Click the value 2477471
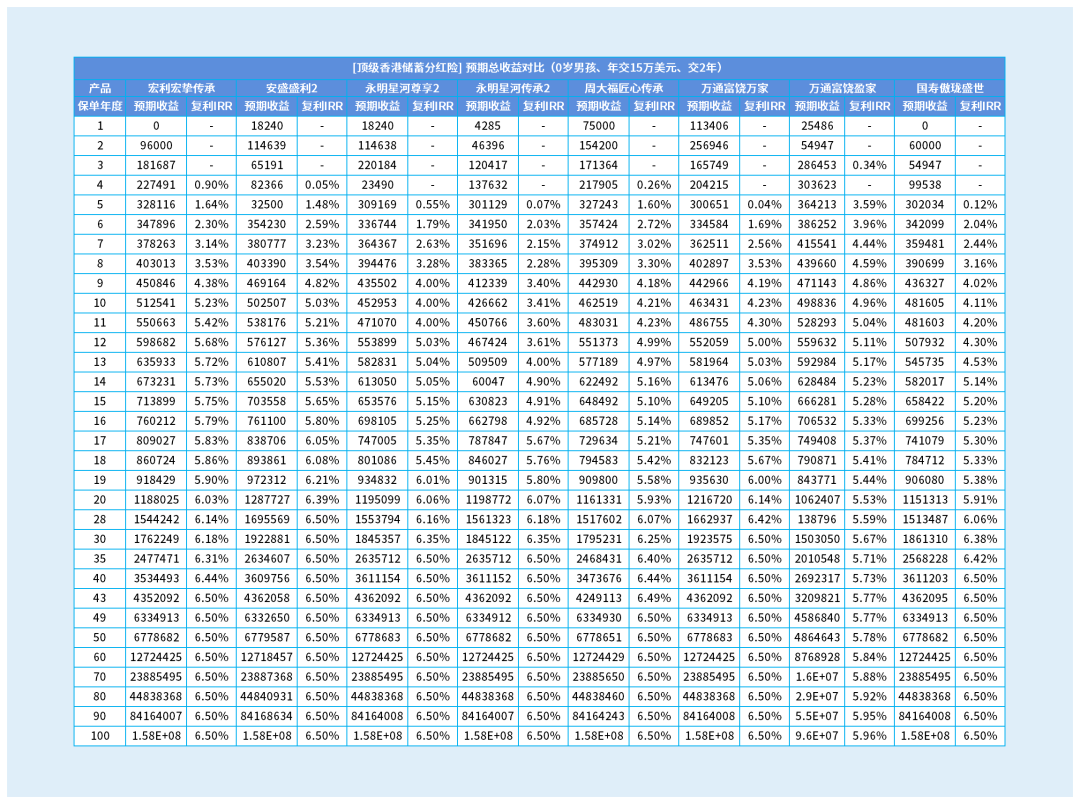This screenshot has height=804, width=1080. (x=156, y=559)
